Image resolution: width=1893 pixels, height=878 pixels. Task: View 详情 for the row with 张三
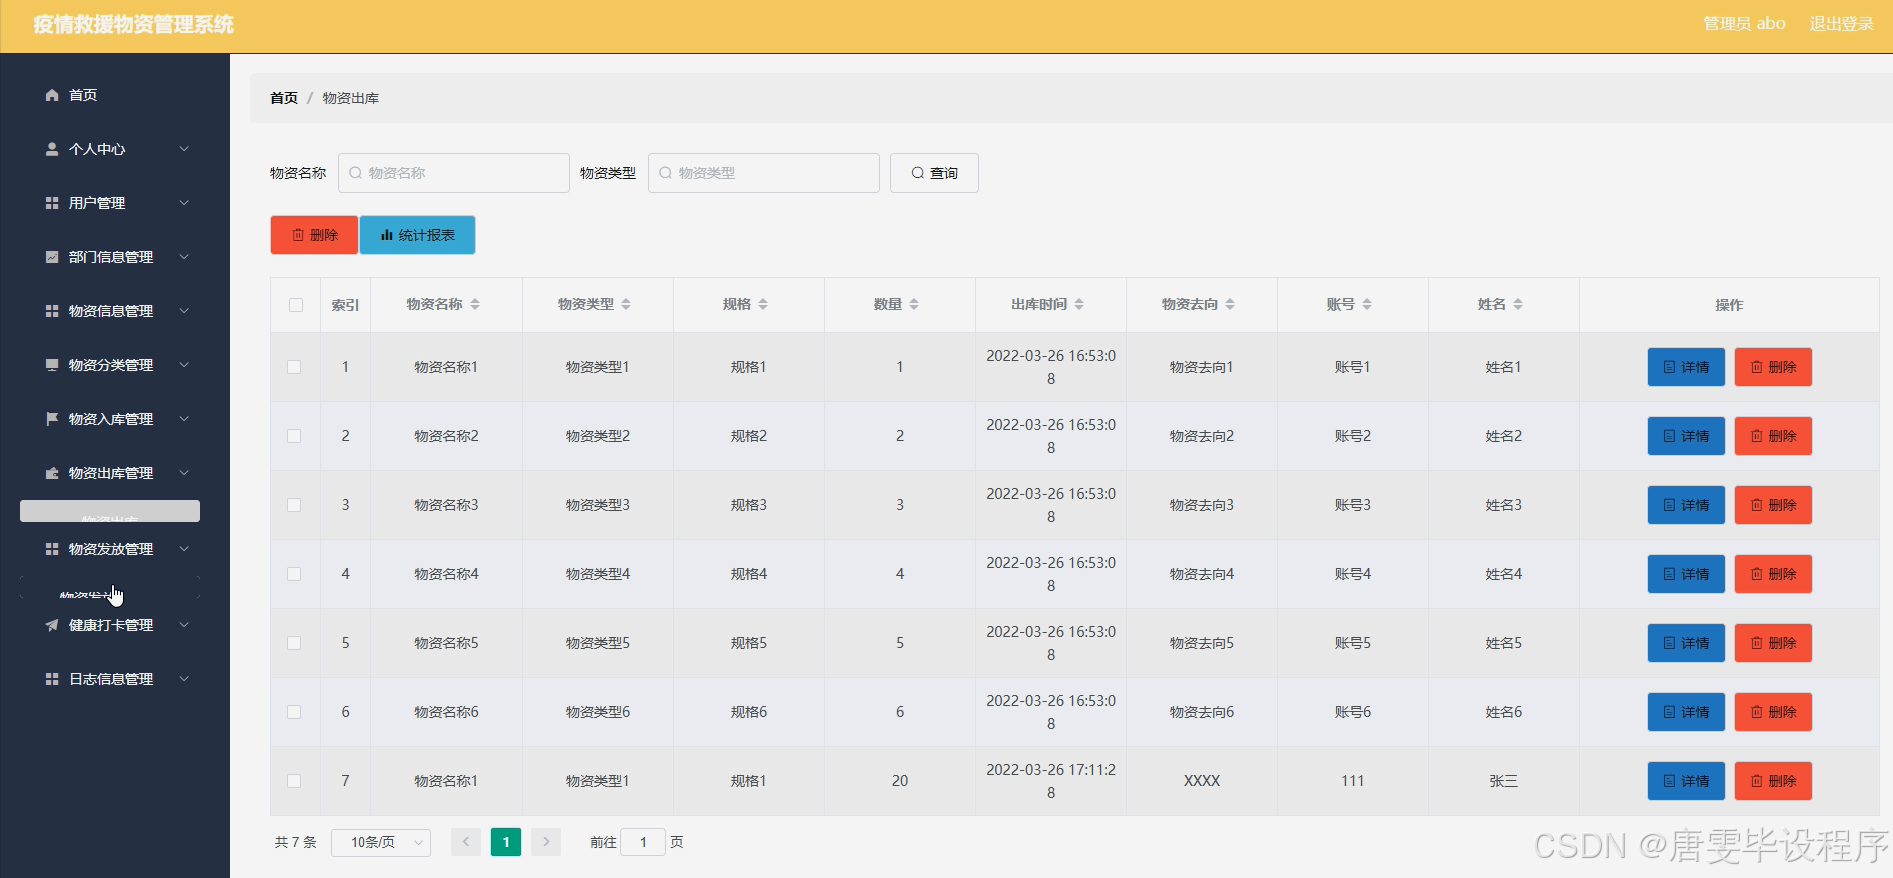click(x=1686, y=781)
